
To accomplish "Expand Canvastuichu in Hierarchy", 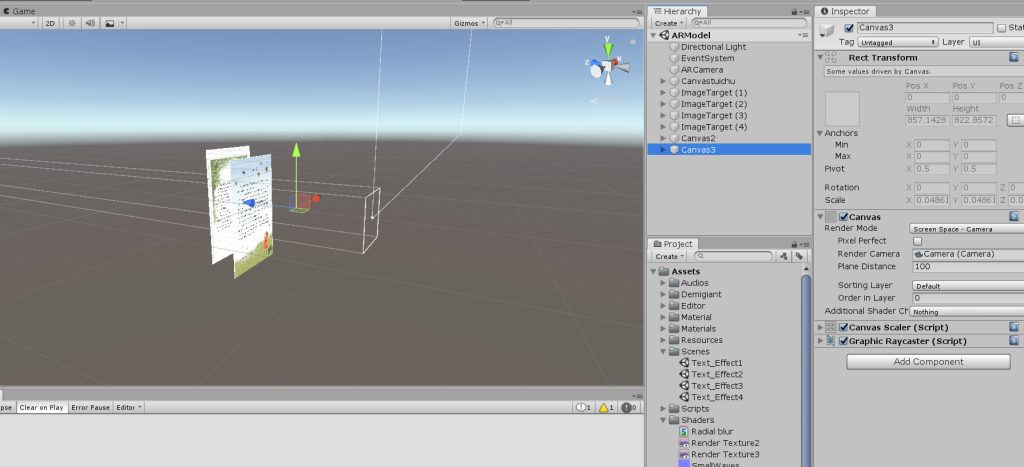I will point(664,81).
